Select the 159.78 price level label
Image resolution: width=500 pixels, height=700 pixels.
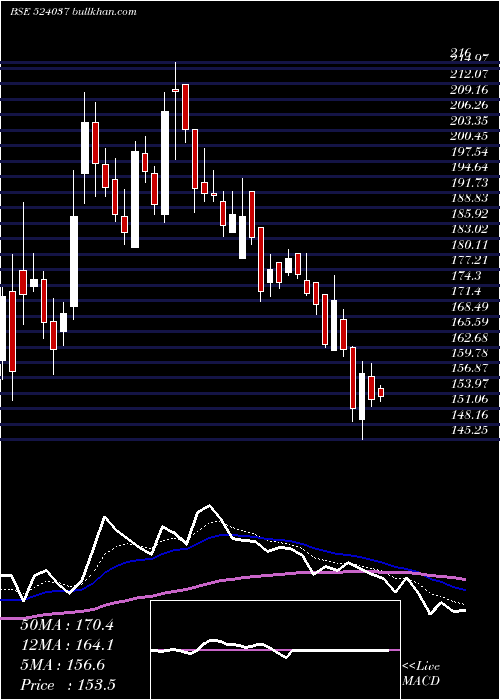point(469,353)
